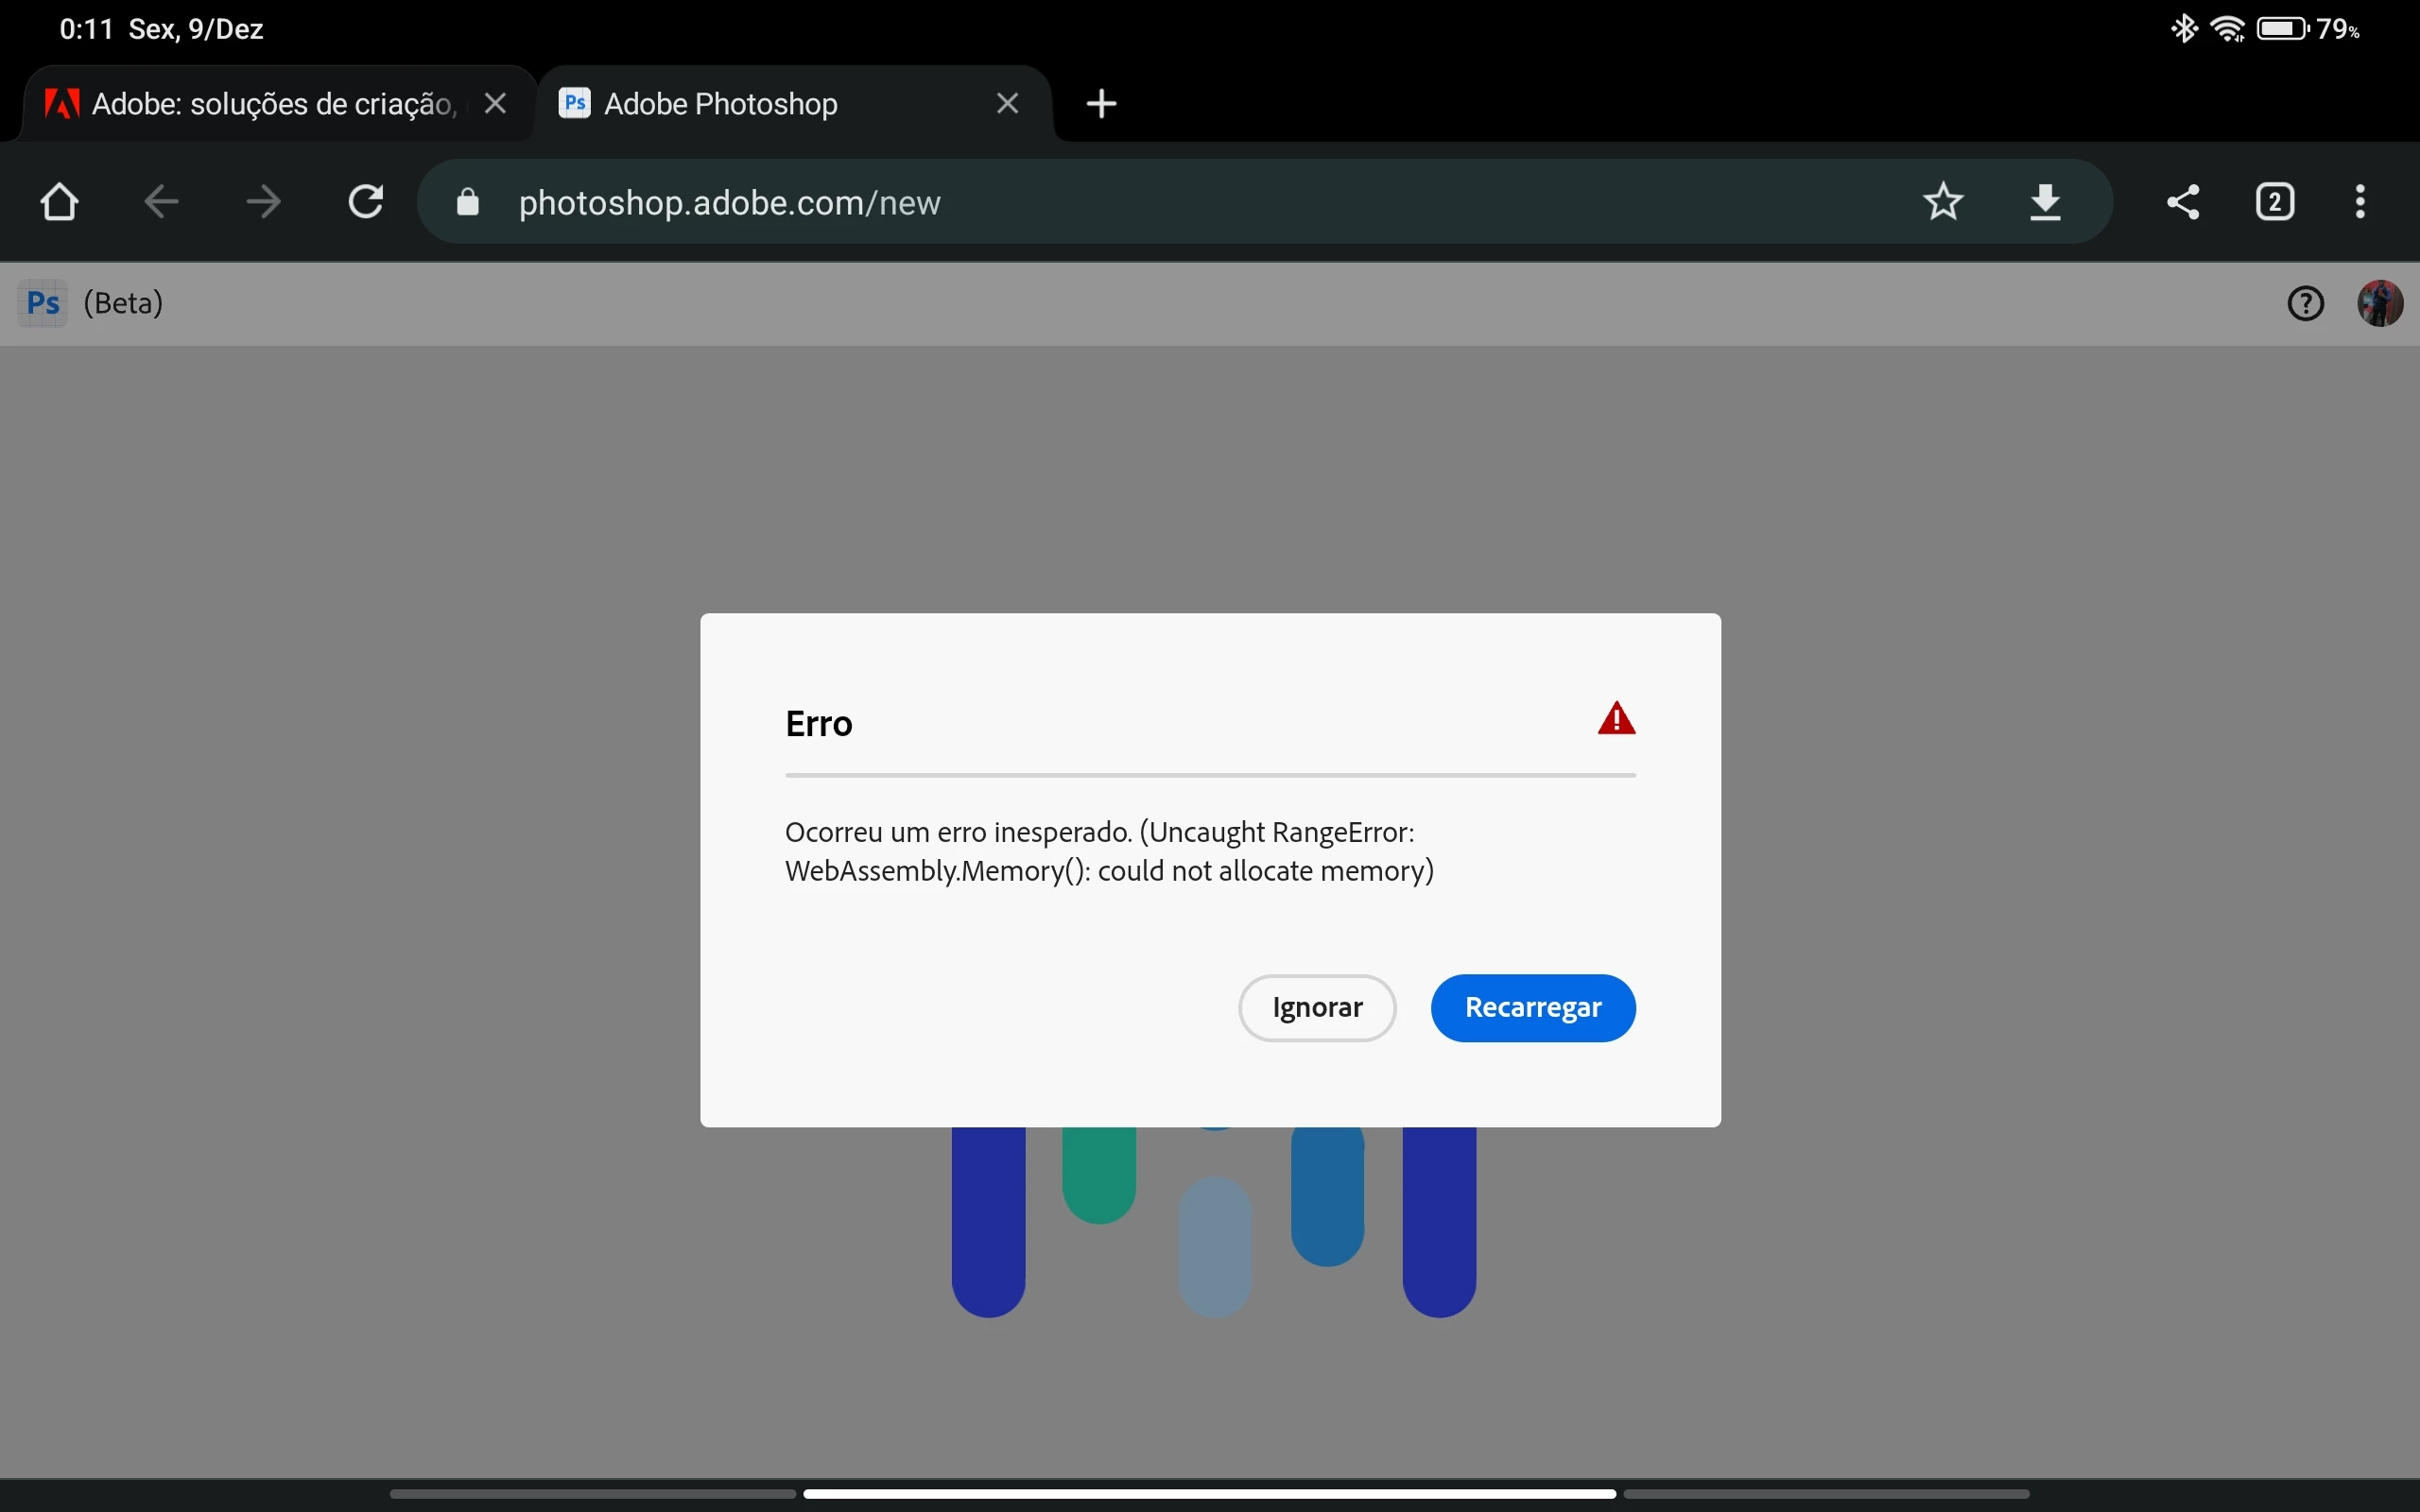
Task: Open the tab switcher showing 2
Action: [x=2275, y=202]
